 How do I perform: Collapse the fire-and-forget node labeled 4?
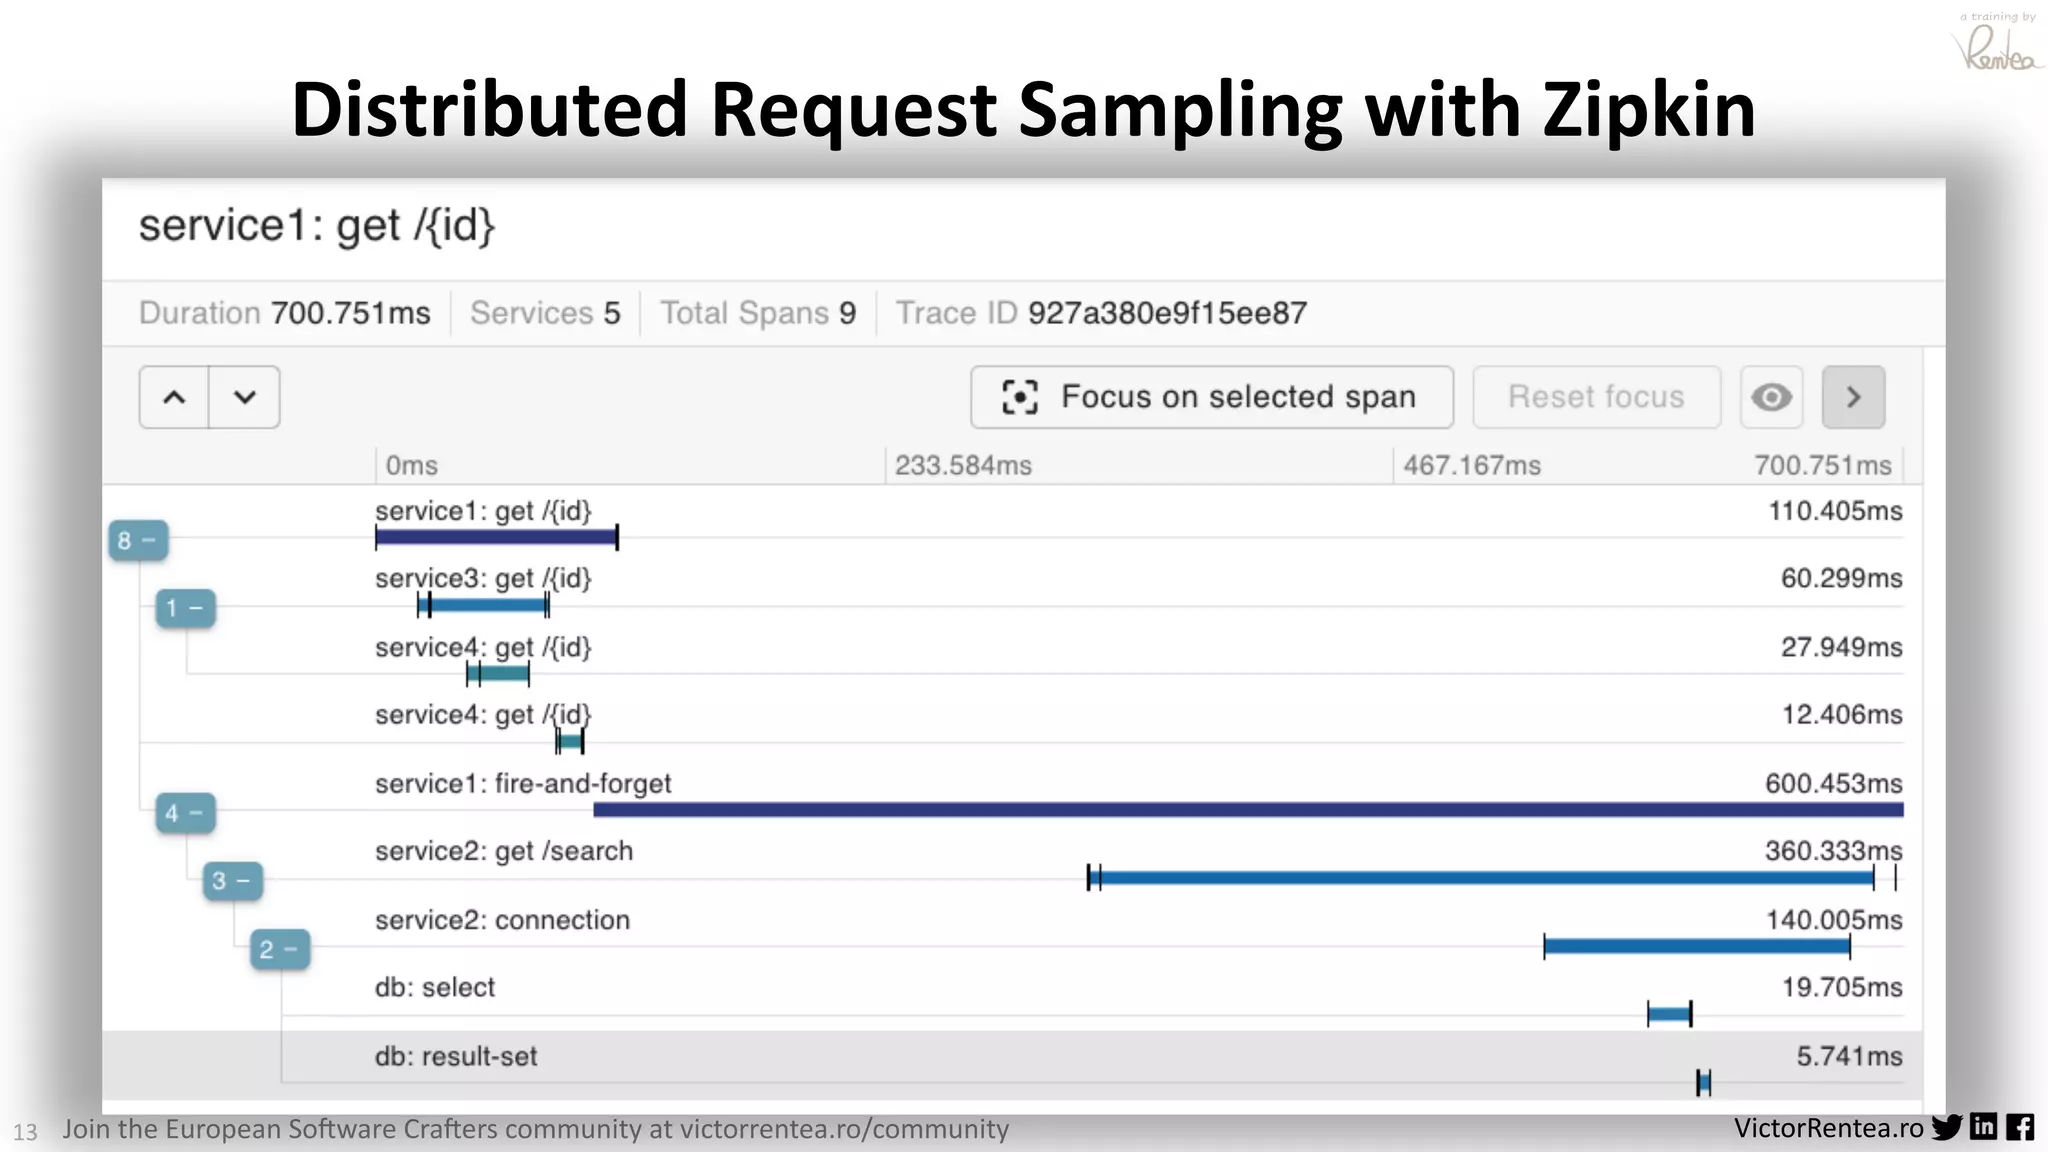pyautogui.click(x=185, y=813)
